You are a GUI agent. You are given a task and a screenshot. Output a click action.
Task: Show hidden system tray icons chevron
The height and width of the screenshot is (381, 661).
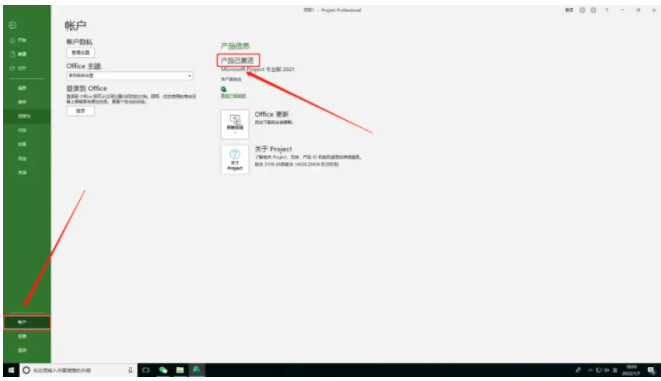pyautogui.click(x=590, y=370)
